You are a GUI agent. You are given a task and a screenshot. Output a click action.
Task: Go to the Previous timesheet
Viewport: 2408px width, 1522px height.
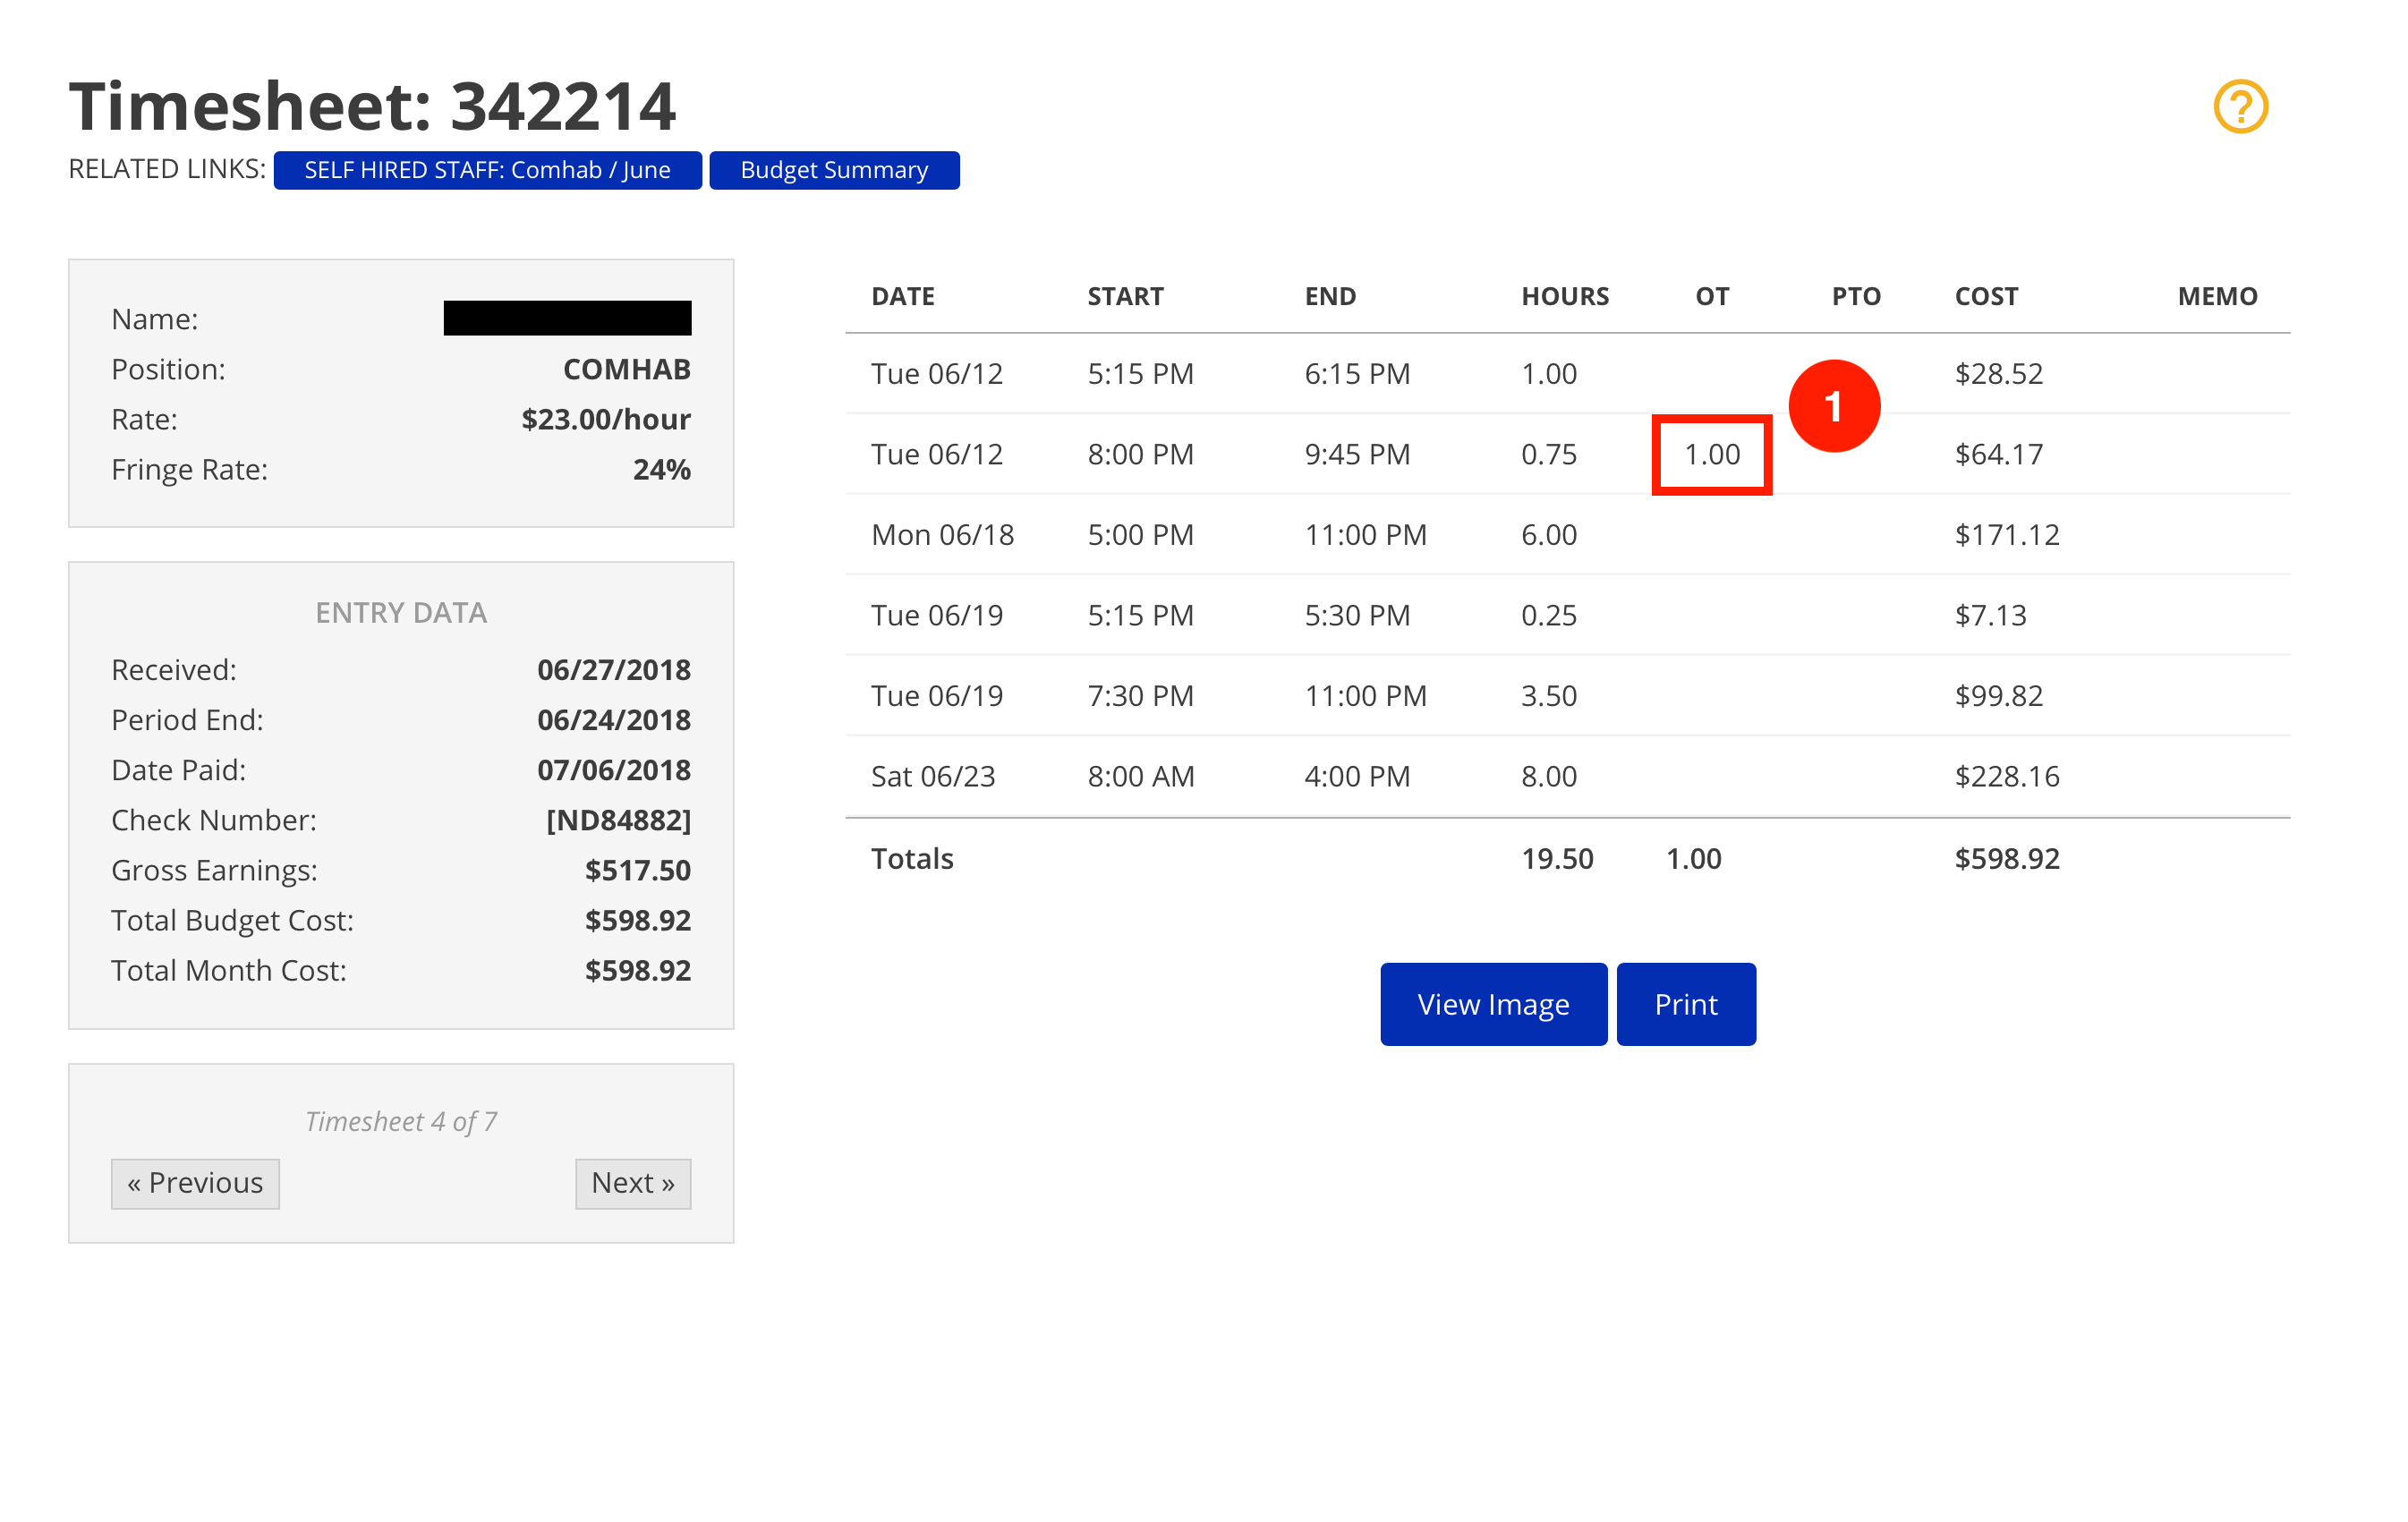click(x=195, y=1183)
